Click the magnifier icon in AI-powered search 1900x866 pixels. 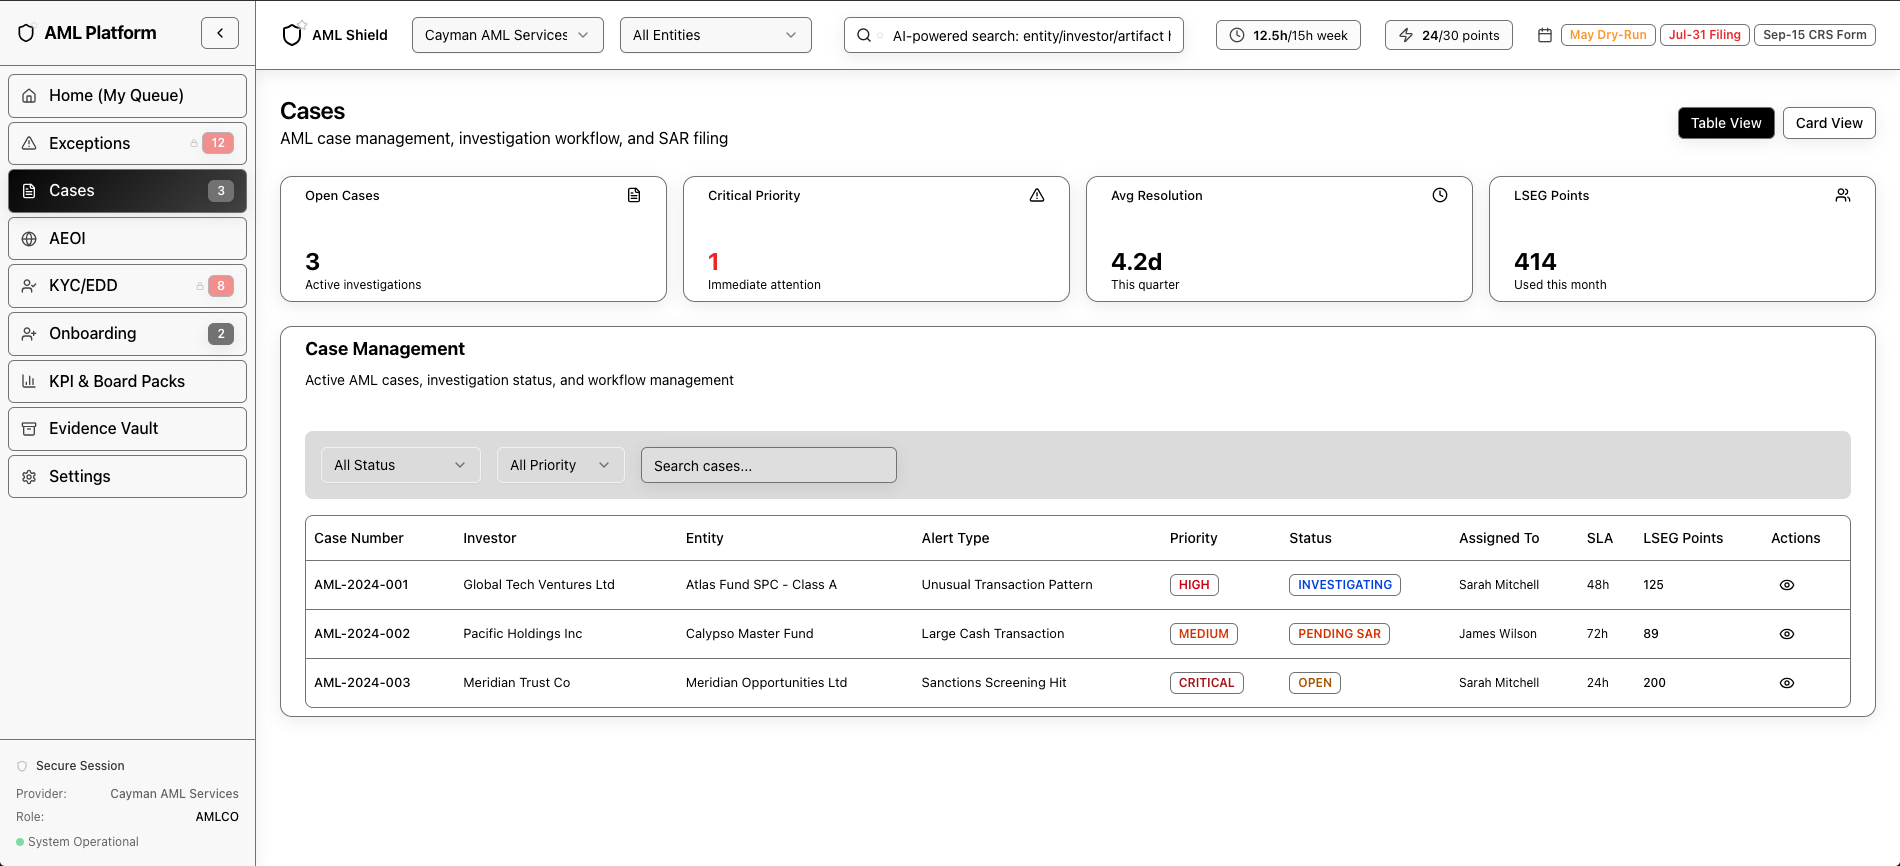pyautogui.click(x=864, y=35)
